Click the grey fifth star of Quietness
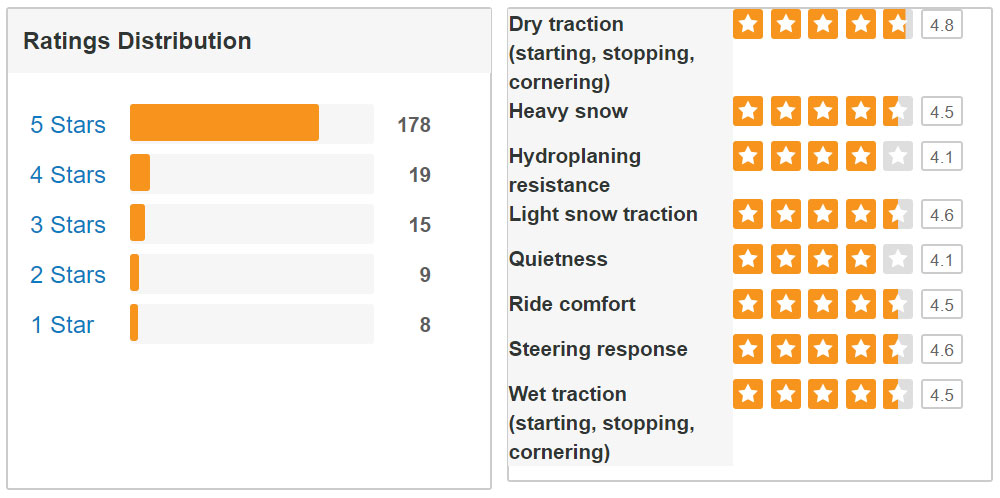The width and height of the screenshot is (1000, 498). (898, 259)
